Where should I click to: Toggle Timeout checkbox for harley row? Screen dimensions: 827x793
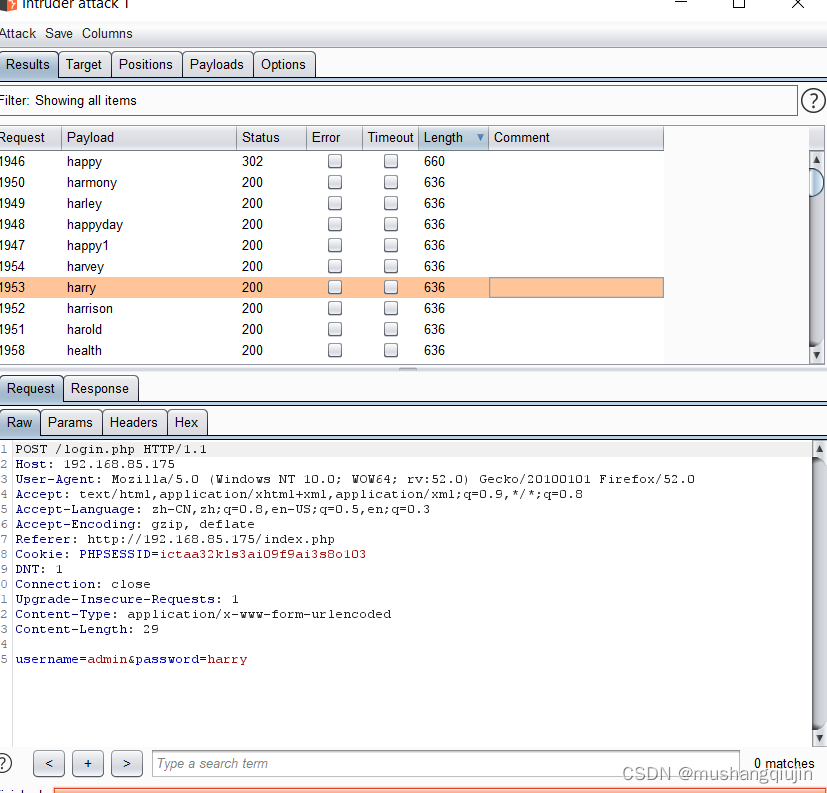point(391,203)
